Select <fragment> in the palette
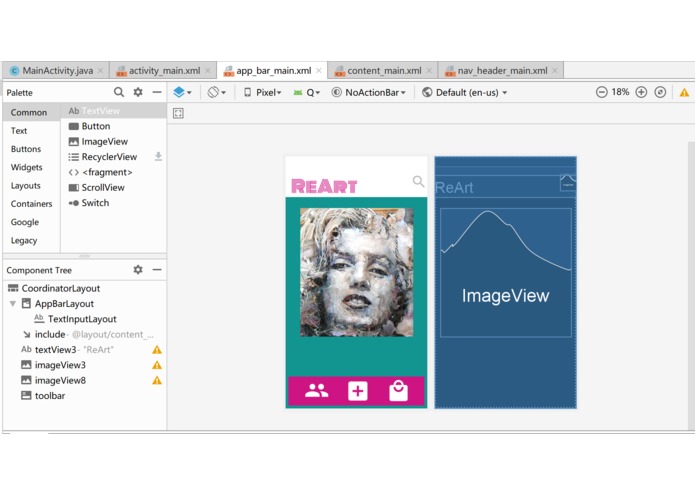This screenshot has width=695, height=494. pyautogui.click(x=113, y=172)
